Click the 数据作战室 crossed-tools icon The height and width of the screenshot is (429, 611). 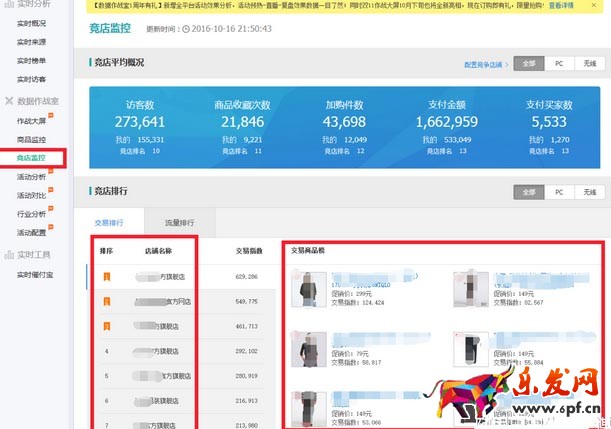point(8,101)
